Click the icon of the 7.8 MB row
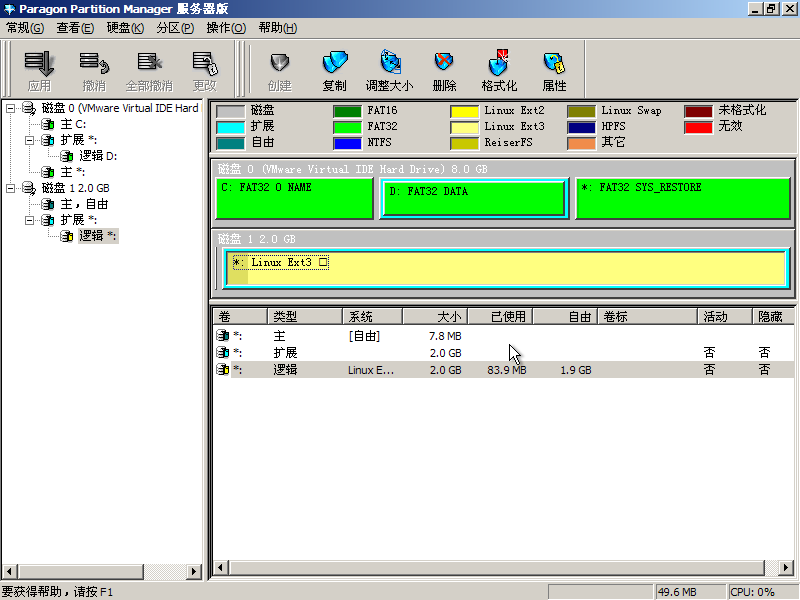This screenshot has width=800, height=600. [x=222, y=336]
